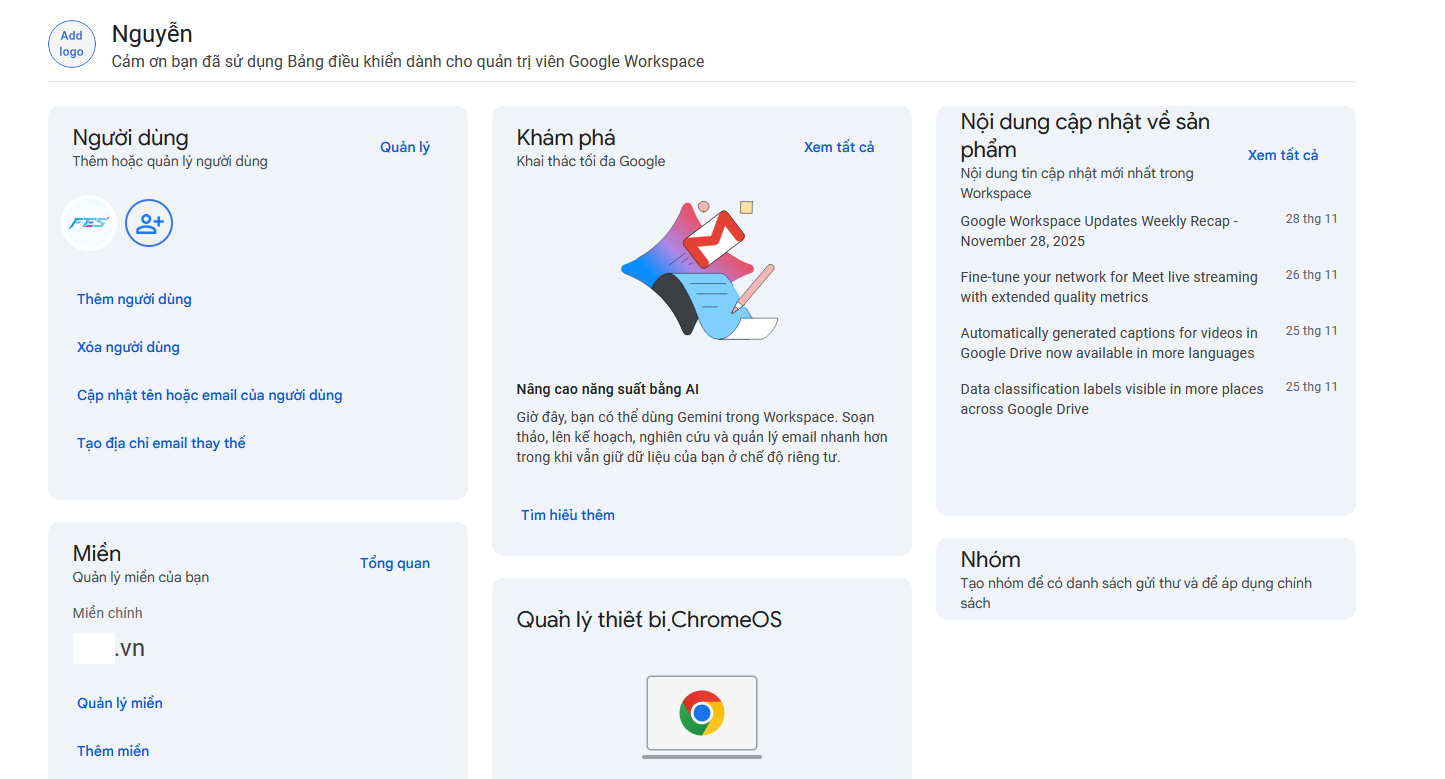
Task: Click Thêm người dùng link
Action: point(134,299)
